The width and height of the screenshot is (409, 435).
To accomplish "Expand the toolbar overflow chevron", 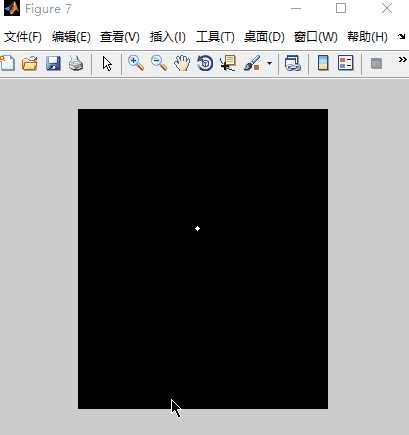I will pos(402,59).
